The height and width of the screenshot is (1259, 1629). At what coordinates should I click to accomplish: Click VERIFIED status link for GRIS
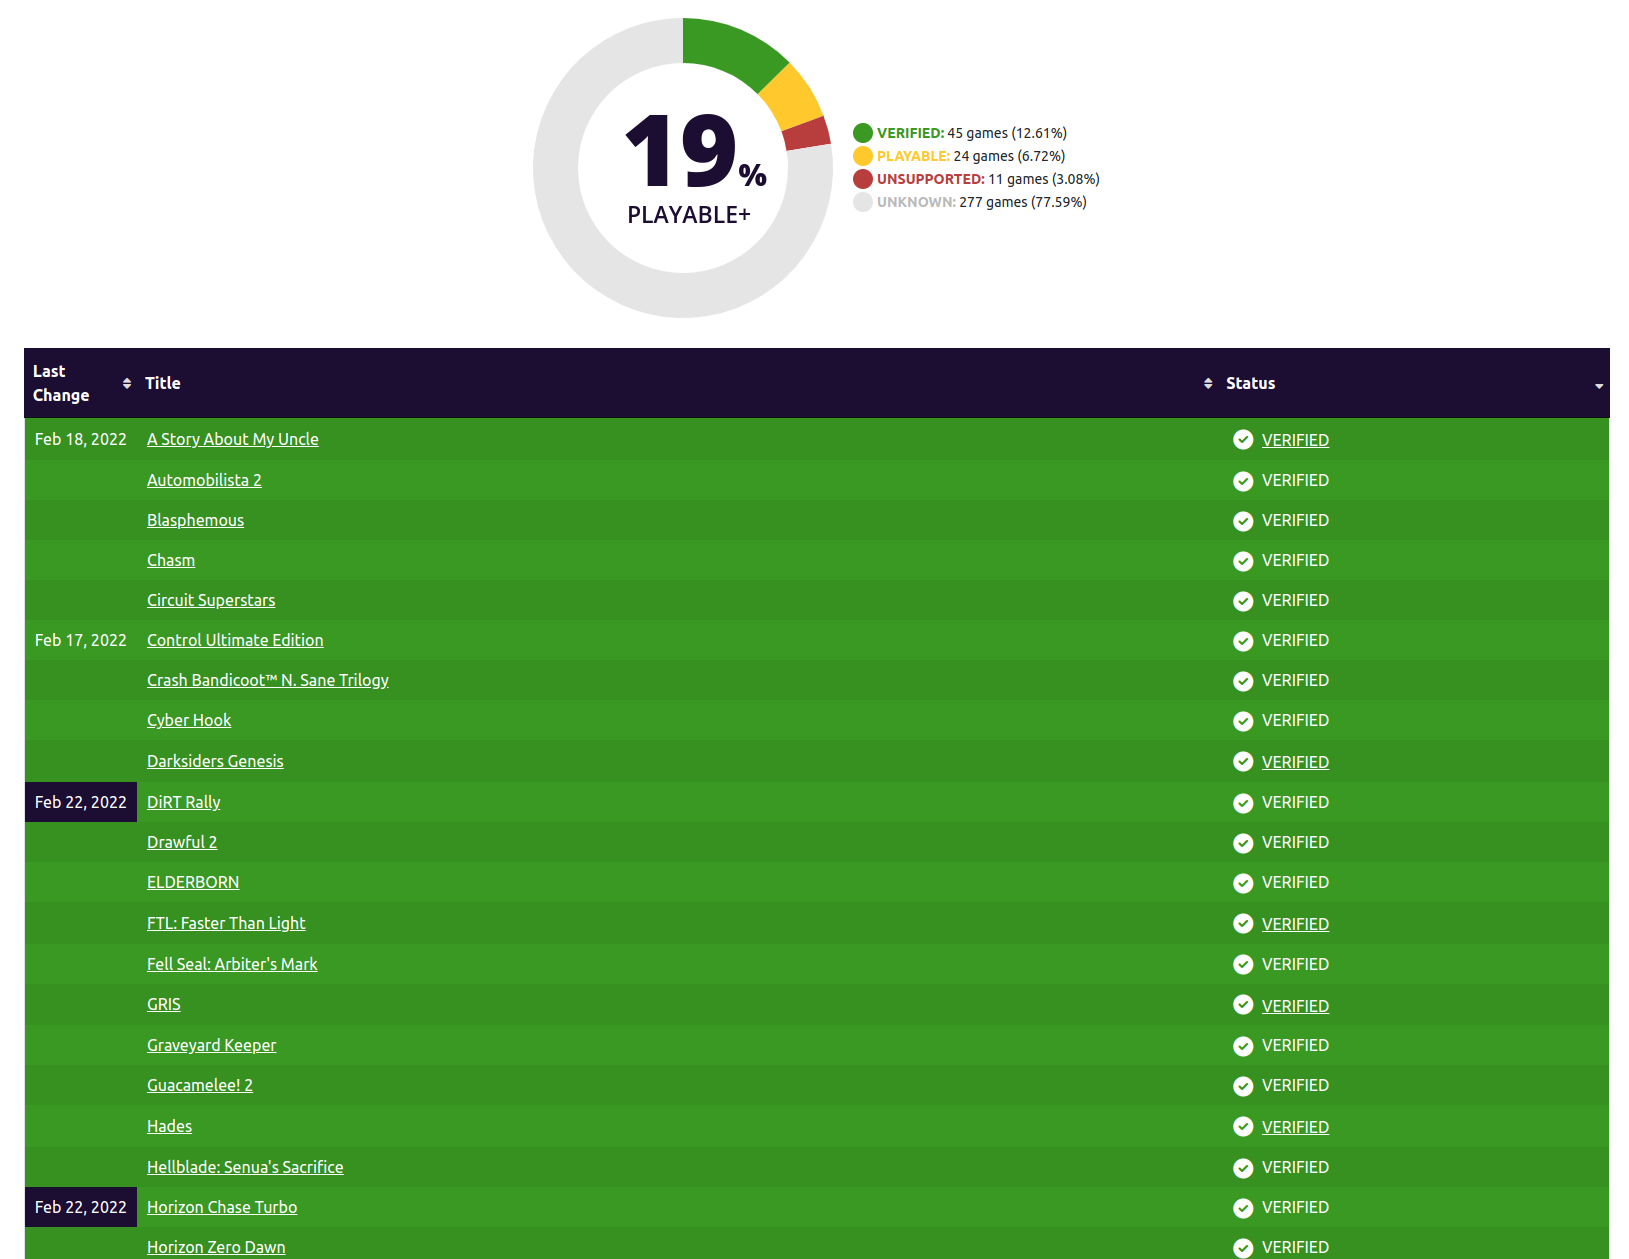[1295, 1006]
